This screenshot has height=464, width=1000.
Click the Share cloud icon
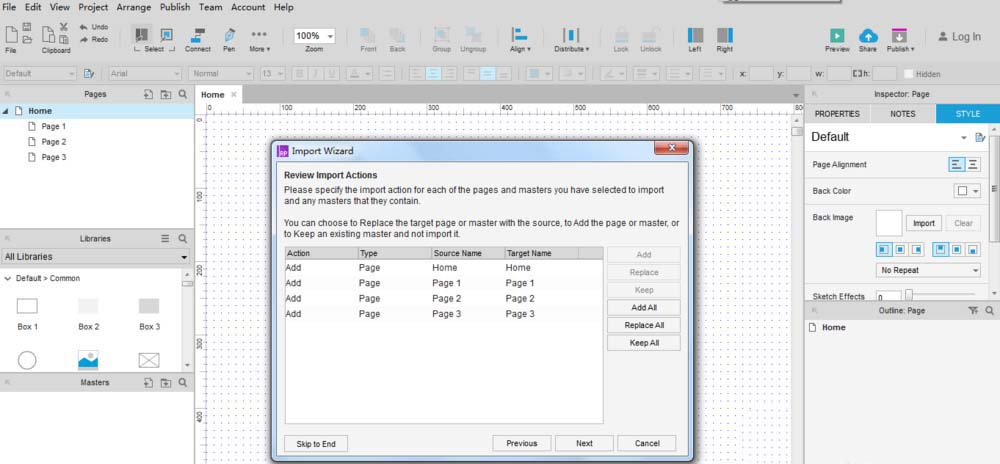868,36
